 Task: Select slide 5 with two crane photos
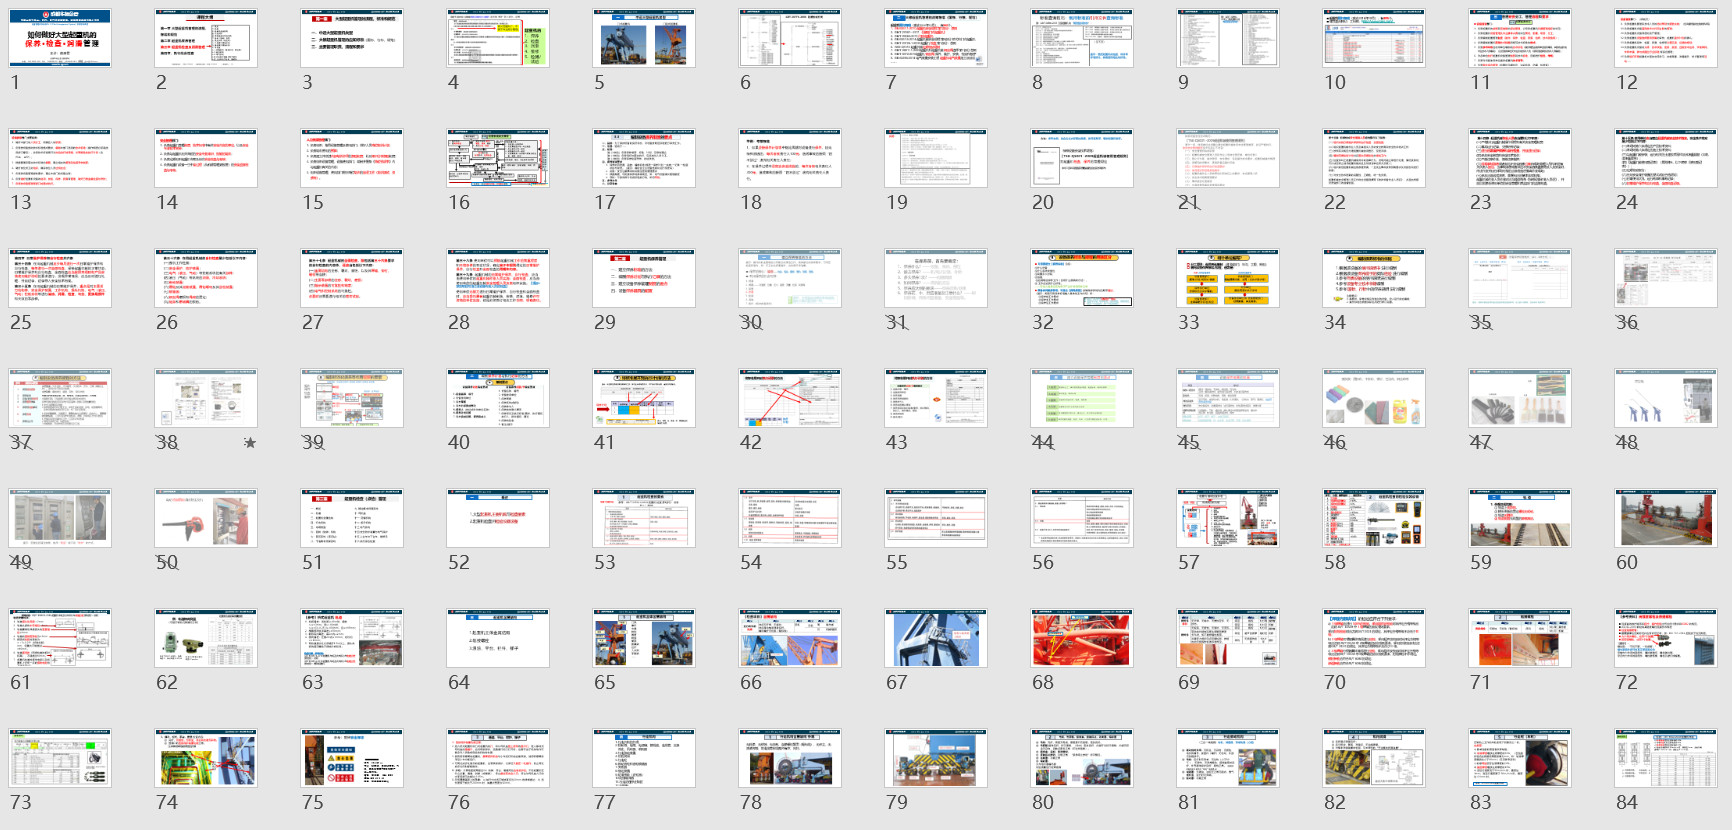644,39
